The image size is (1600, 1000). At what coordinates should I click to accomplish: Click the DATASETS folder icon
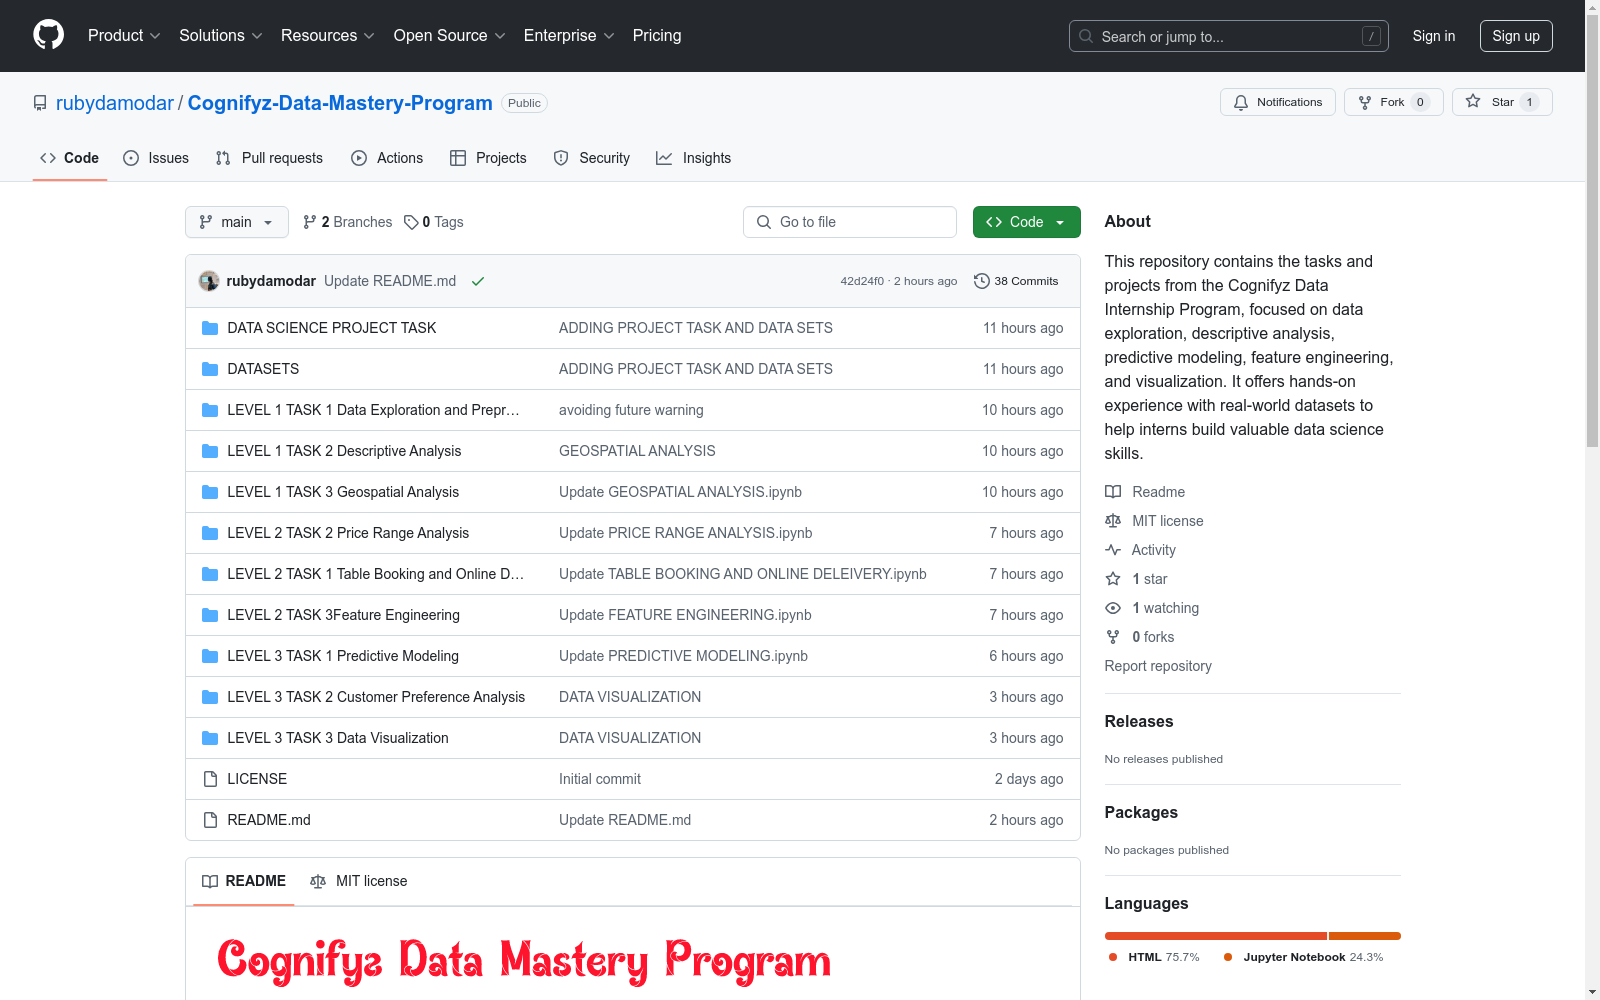point(210,369)
